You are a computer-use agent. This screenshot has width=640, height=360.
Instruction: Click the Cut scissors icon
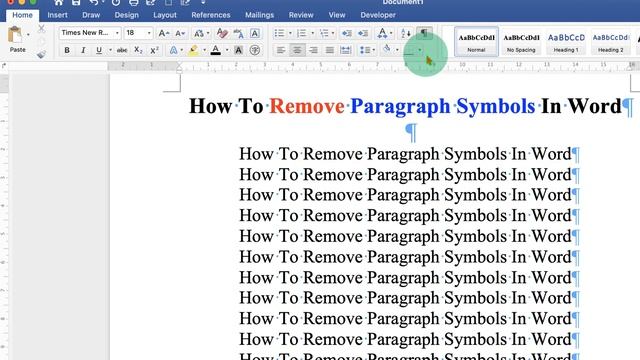pos(41,29)
